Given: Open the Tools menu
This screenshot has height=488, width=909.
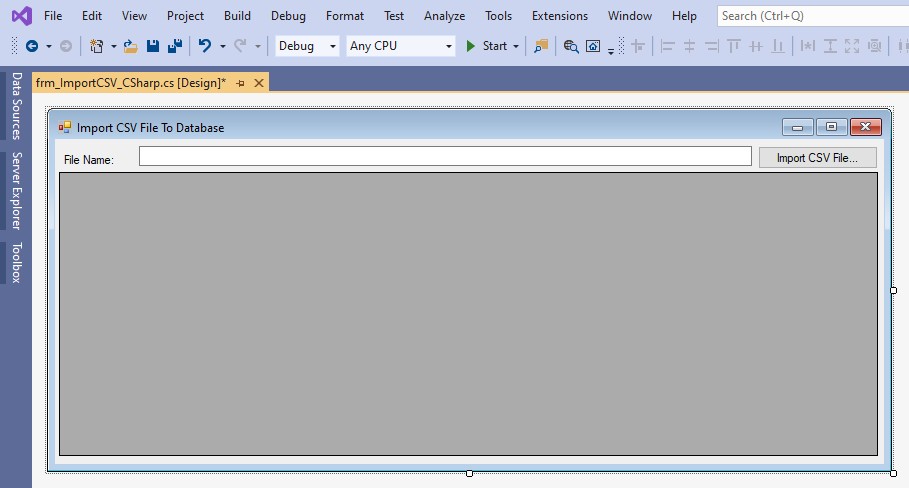Looking at the screenshot, I should coord(498,16).
